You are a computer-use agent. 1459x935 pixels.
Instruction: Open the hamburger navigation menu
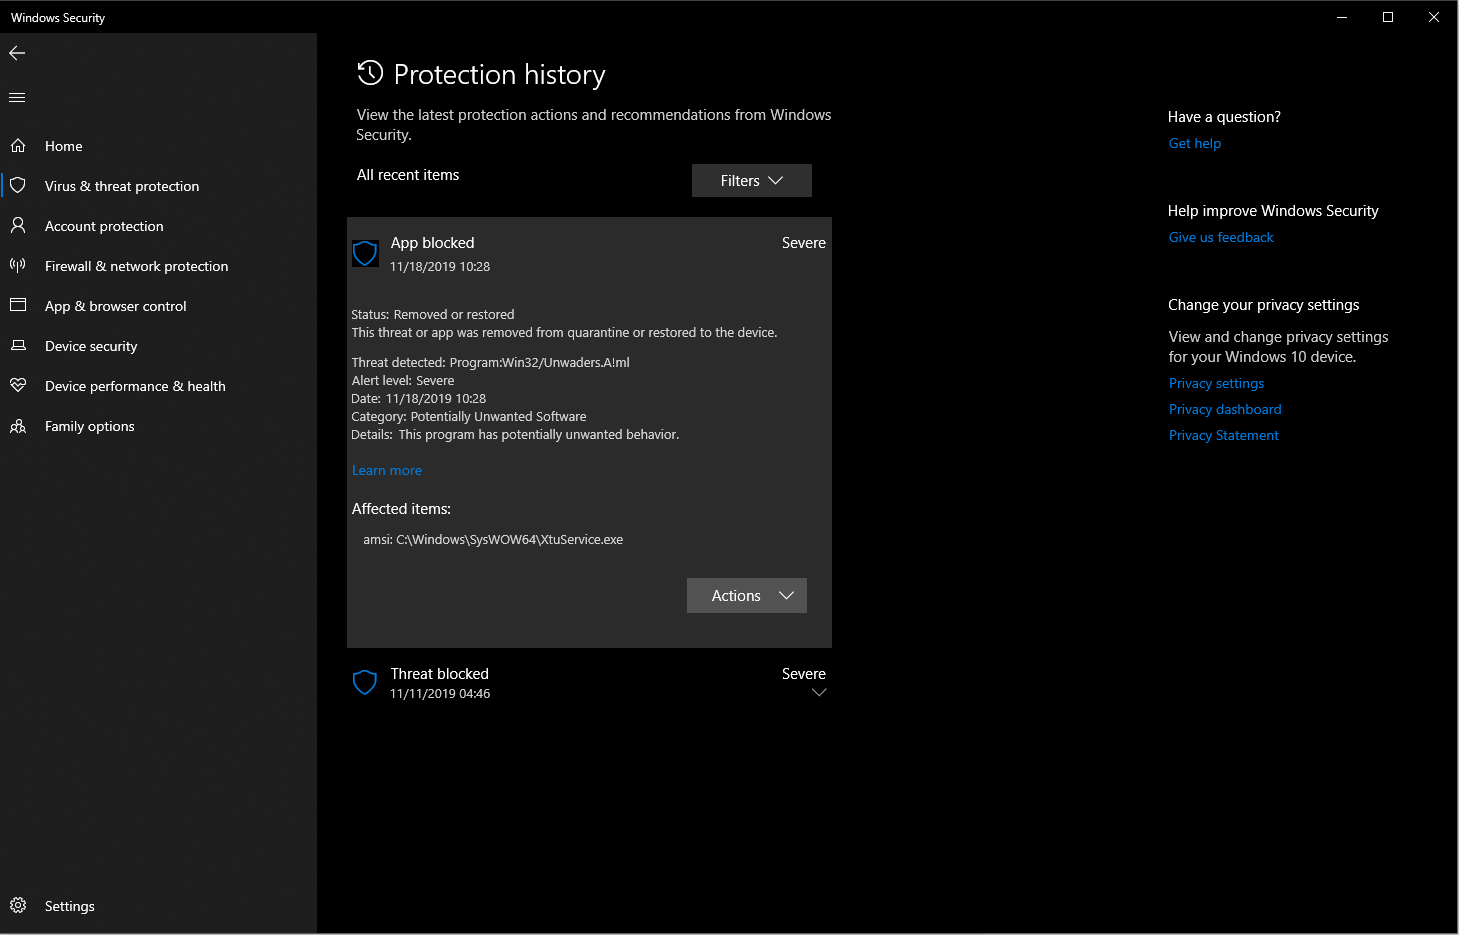coord(17,97)
